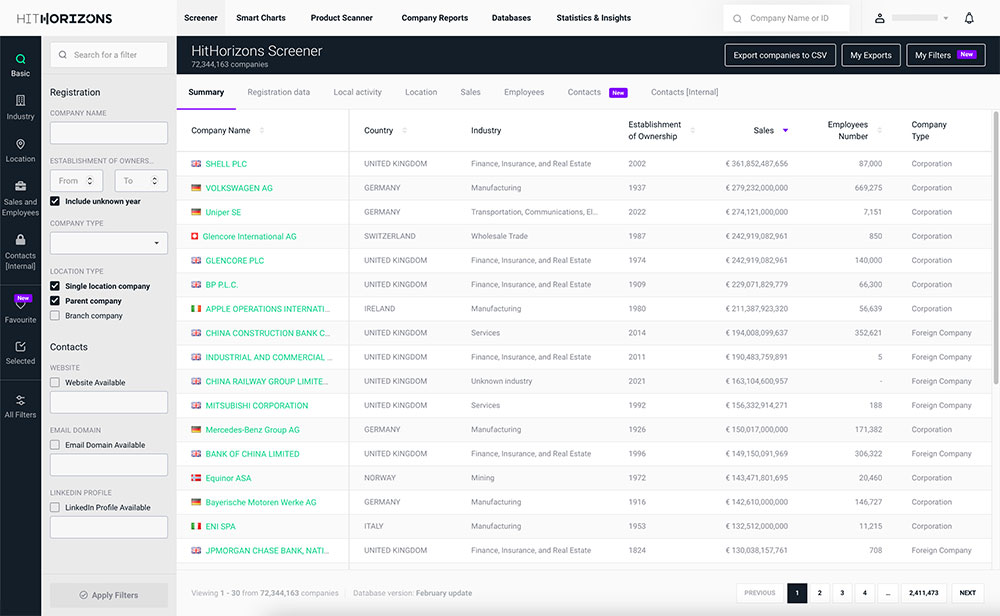This screenshot has width=1000, height=616.
Task: Open the Location filter sidebar icon
Action: 20,150
